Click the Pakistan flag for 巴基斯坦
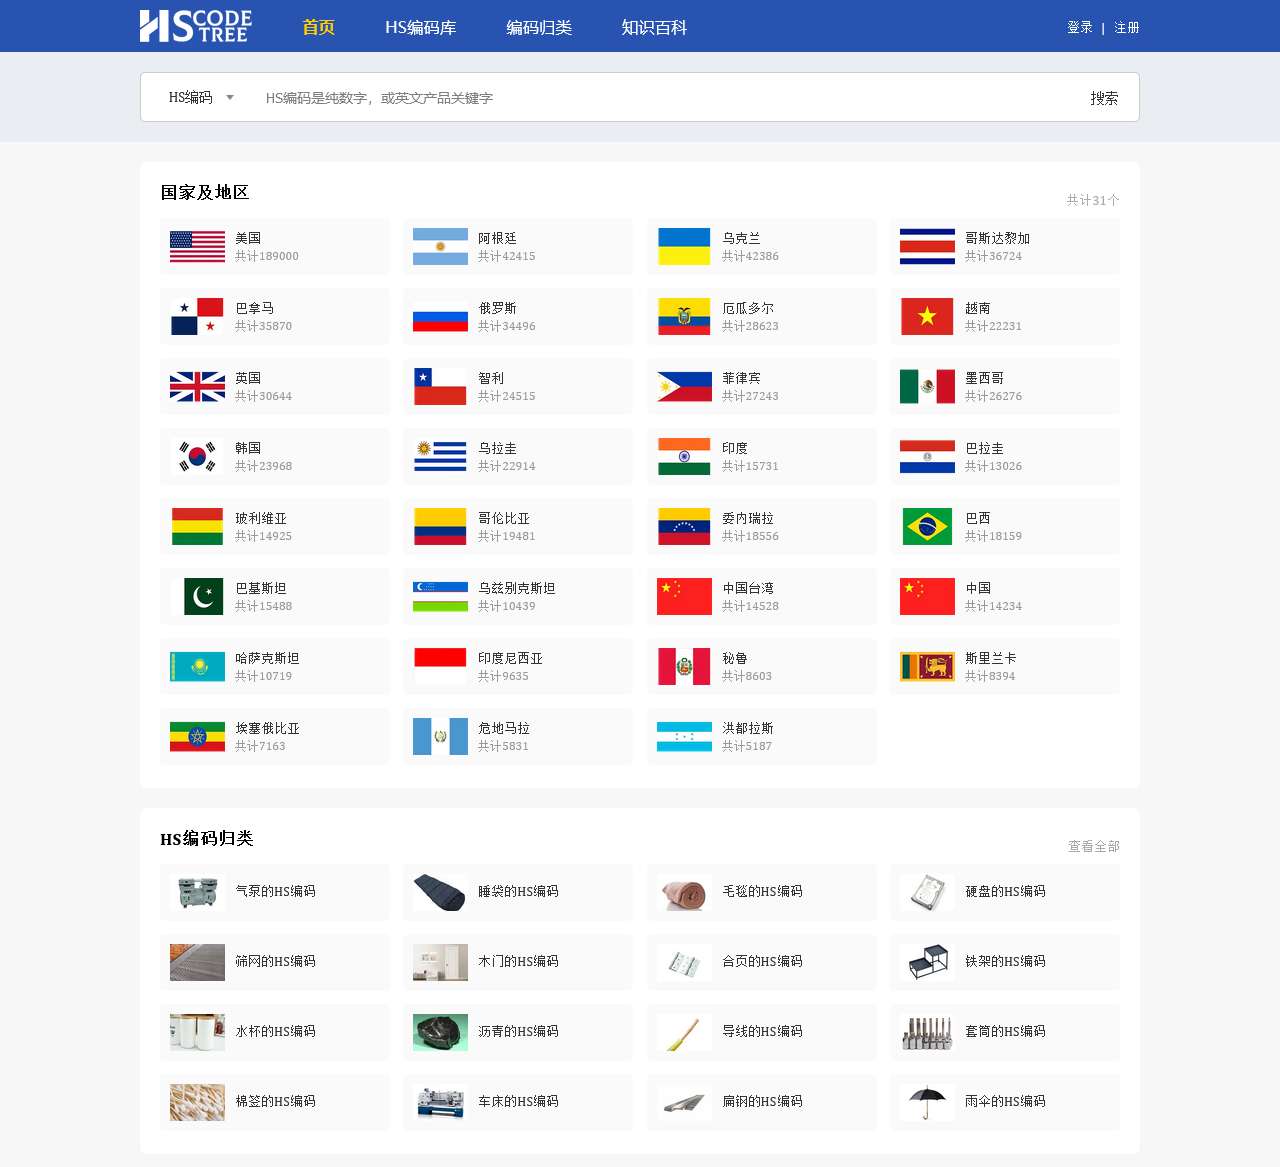Image resolution: width=1280 pixels, height=1167 pixels. pyautogui.click(x=197, y=597)
